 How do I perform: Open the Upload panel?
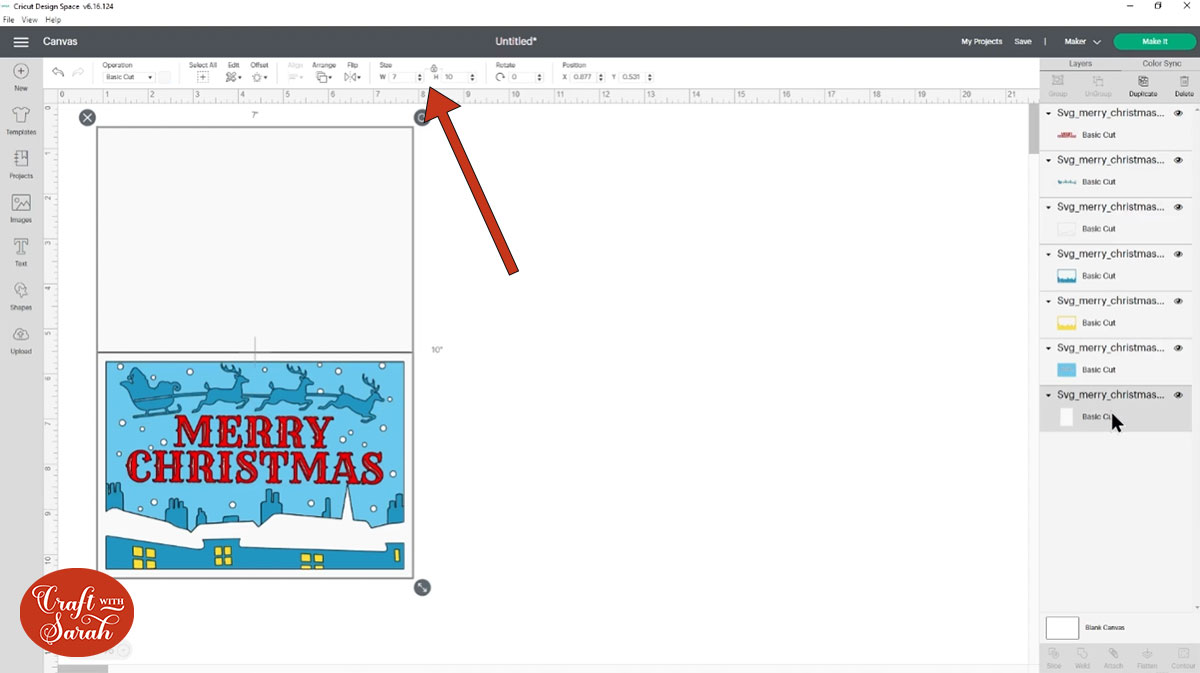[21, 340]
